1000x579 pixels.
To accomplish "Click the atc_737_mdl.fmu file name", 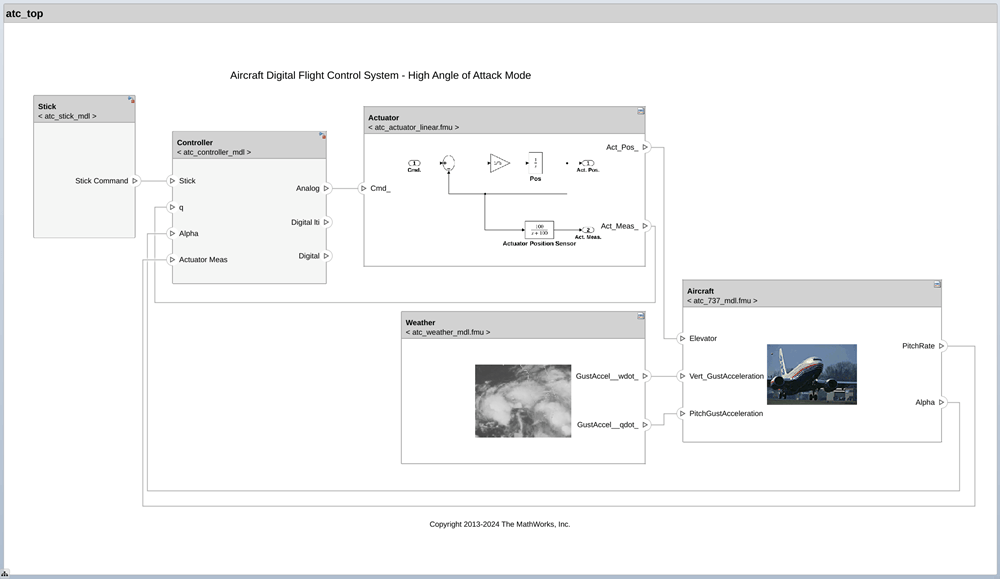I will tap(722, 301).
